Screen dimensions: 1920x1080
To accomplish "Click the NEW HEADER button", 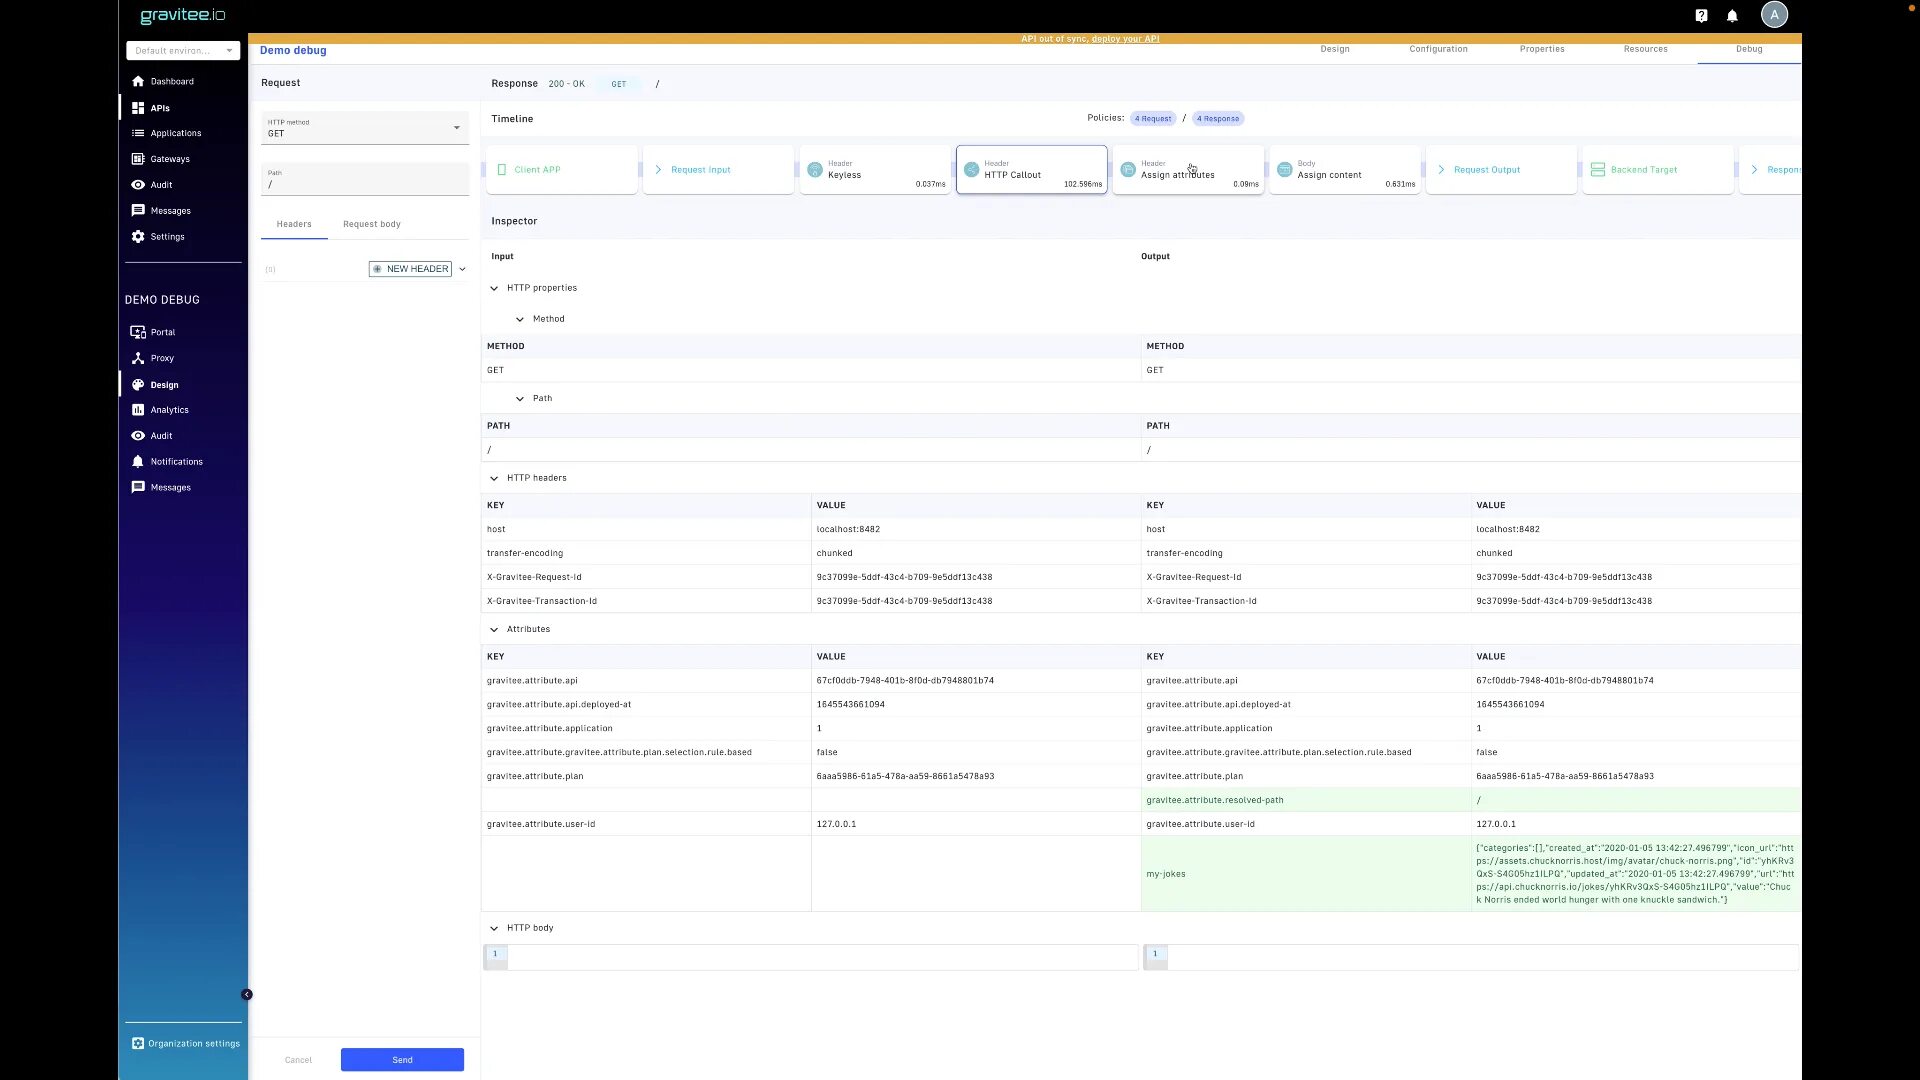I will (410, 269).
